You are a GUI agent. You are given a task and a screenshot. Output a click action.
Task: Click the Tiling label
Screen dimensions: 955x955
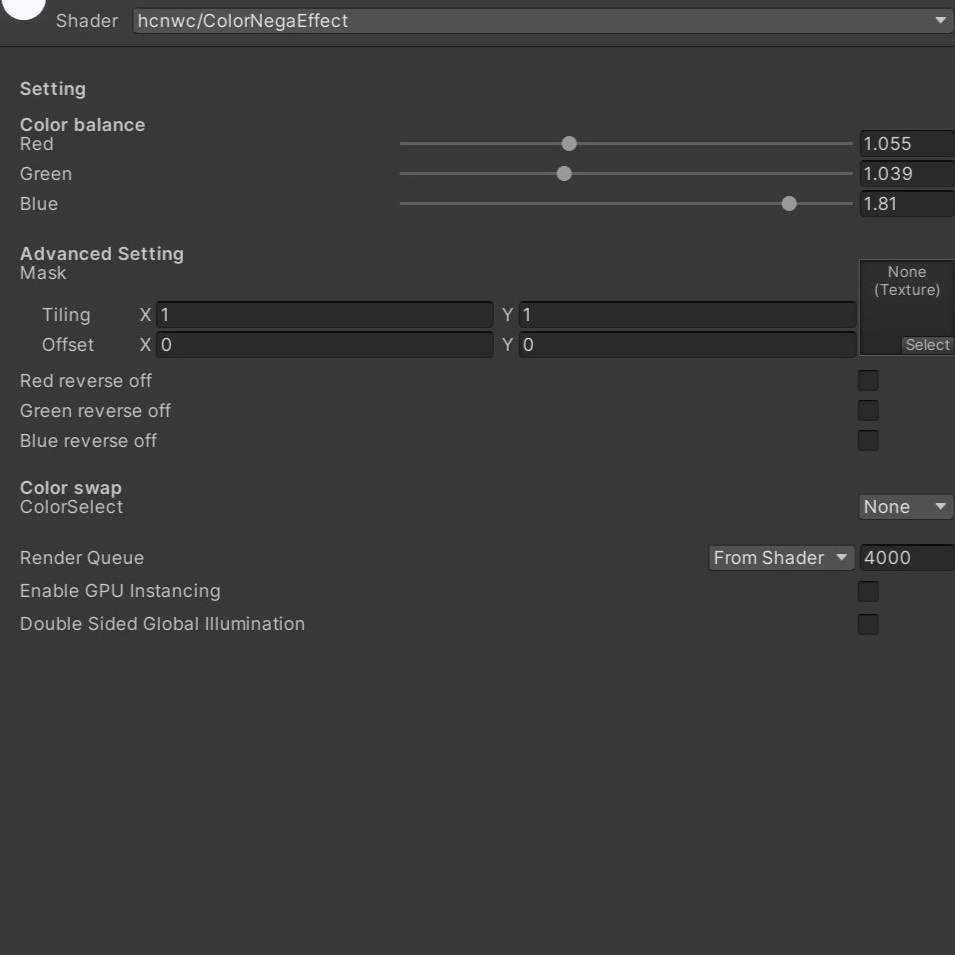[x=66, y=315]
